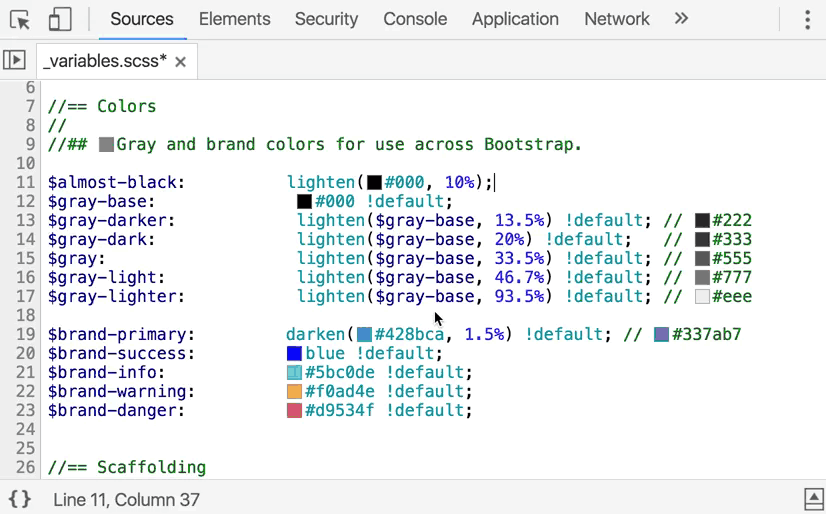This screenshot has height=514, width=826.
Task: Activate the inspect element picker icon
Action: [20, 19]
